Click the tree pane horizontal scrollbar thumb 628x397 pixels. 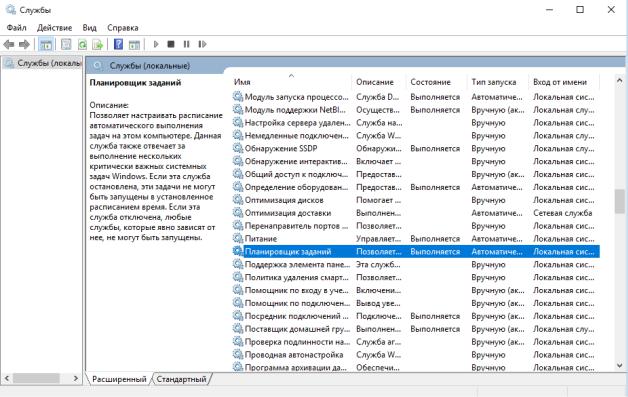[x=36, y=378]
